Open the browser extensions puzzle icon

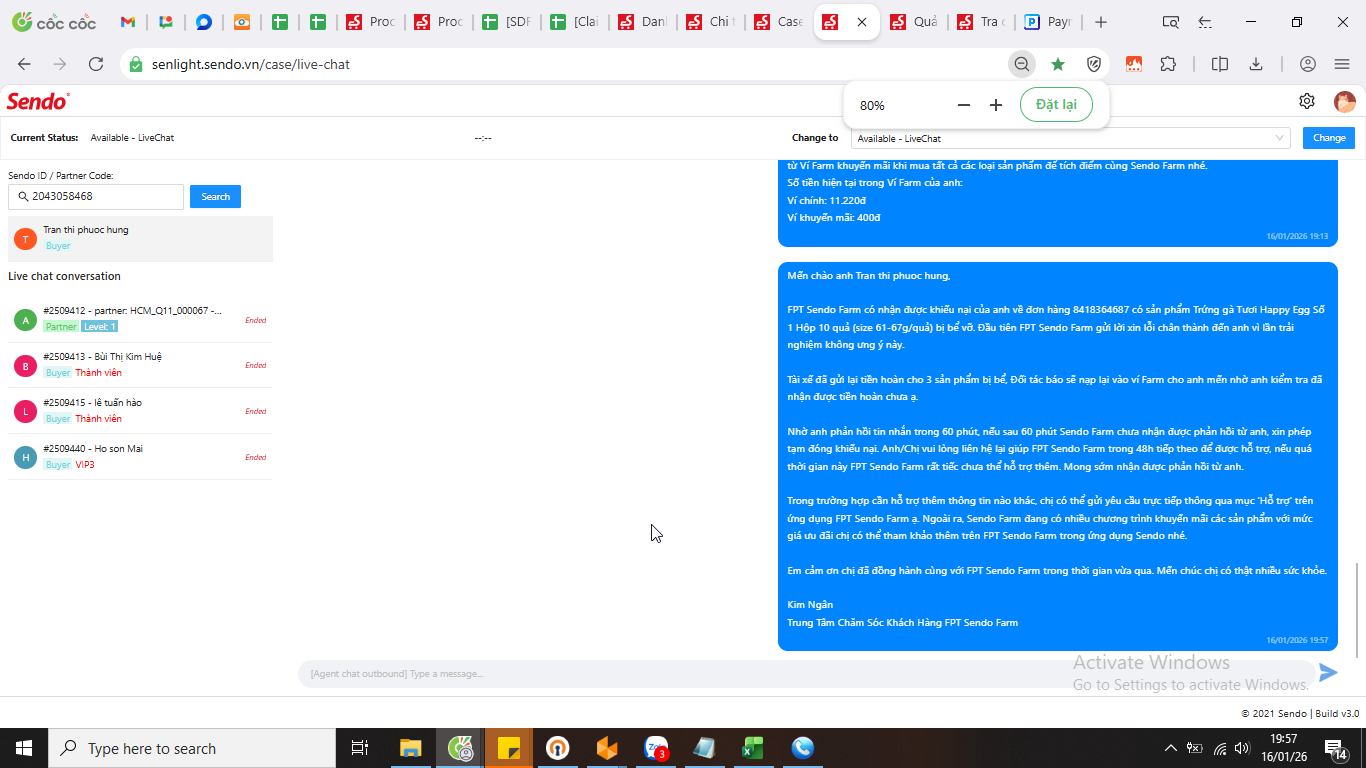pos(1168,64)
